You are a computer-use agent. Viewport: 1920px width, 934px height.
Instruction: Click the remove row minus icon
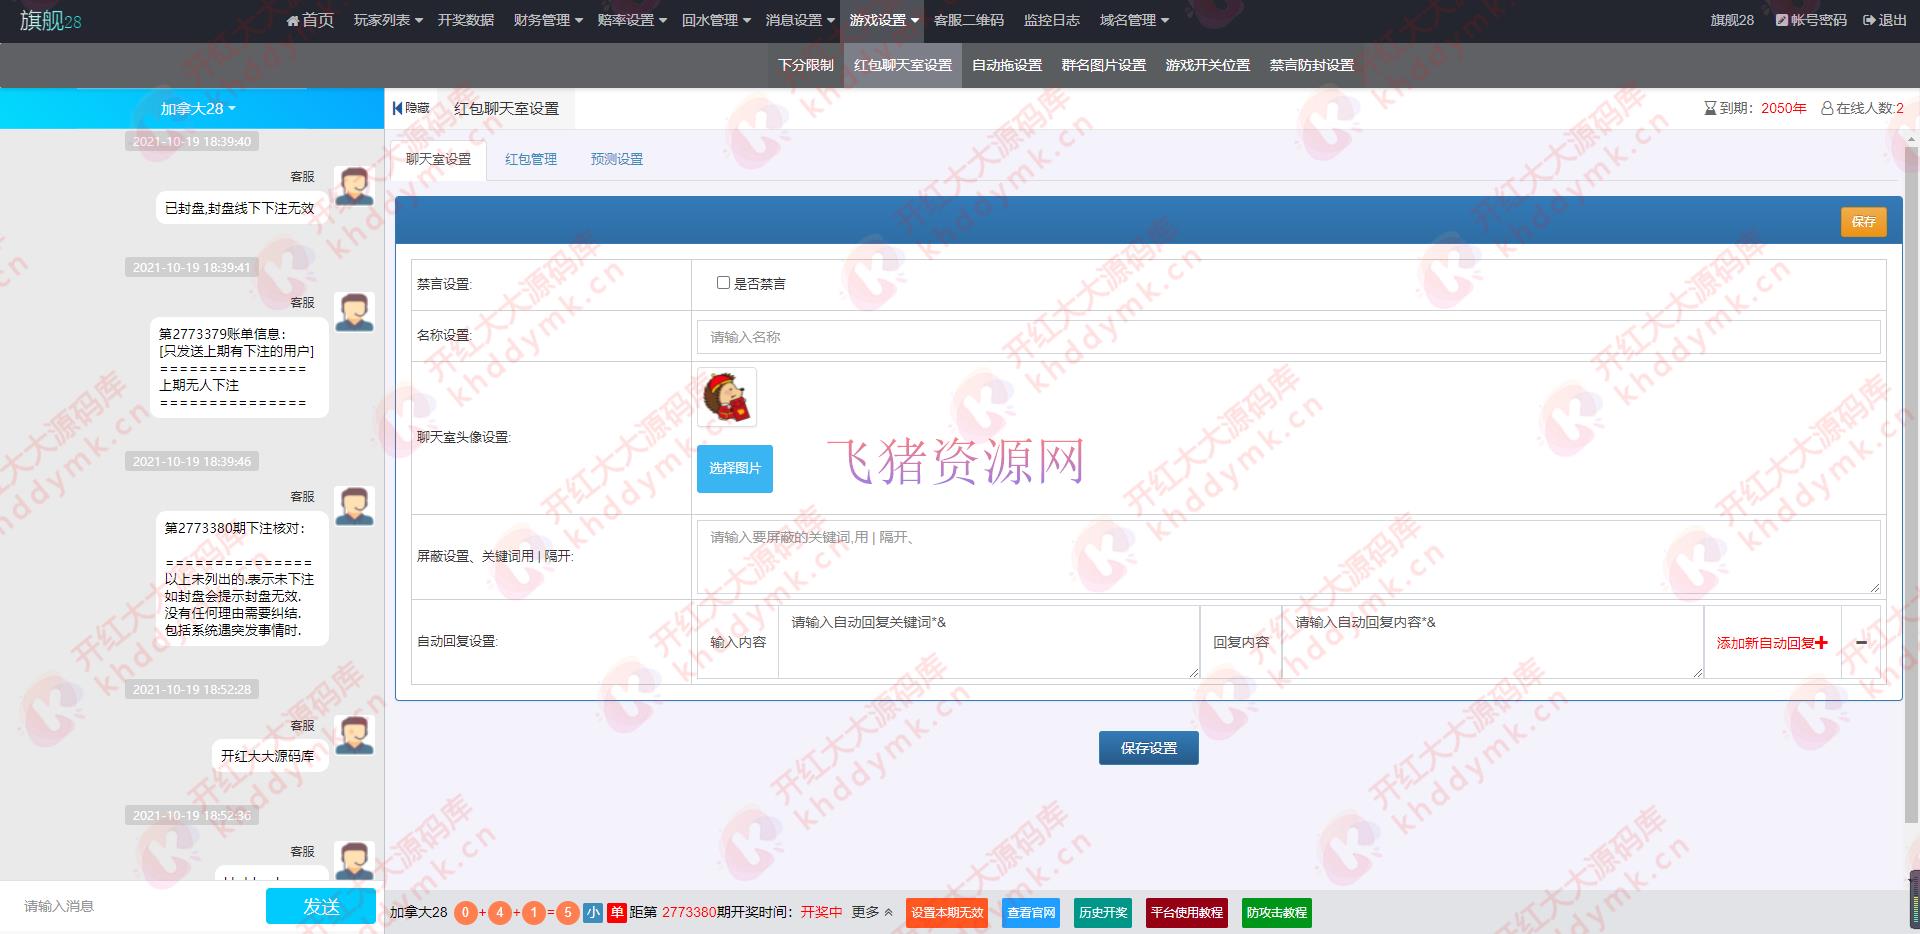click(x=1862, y=642)
